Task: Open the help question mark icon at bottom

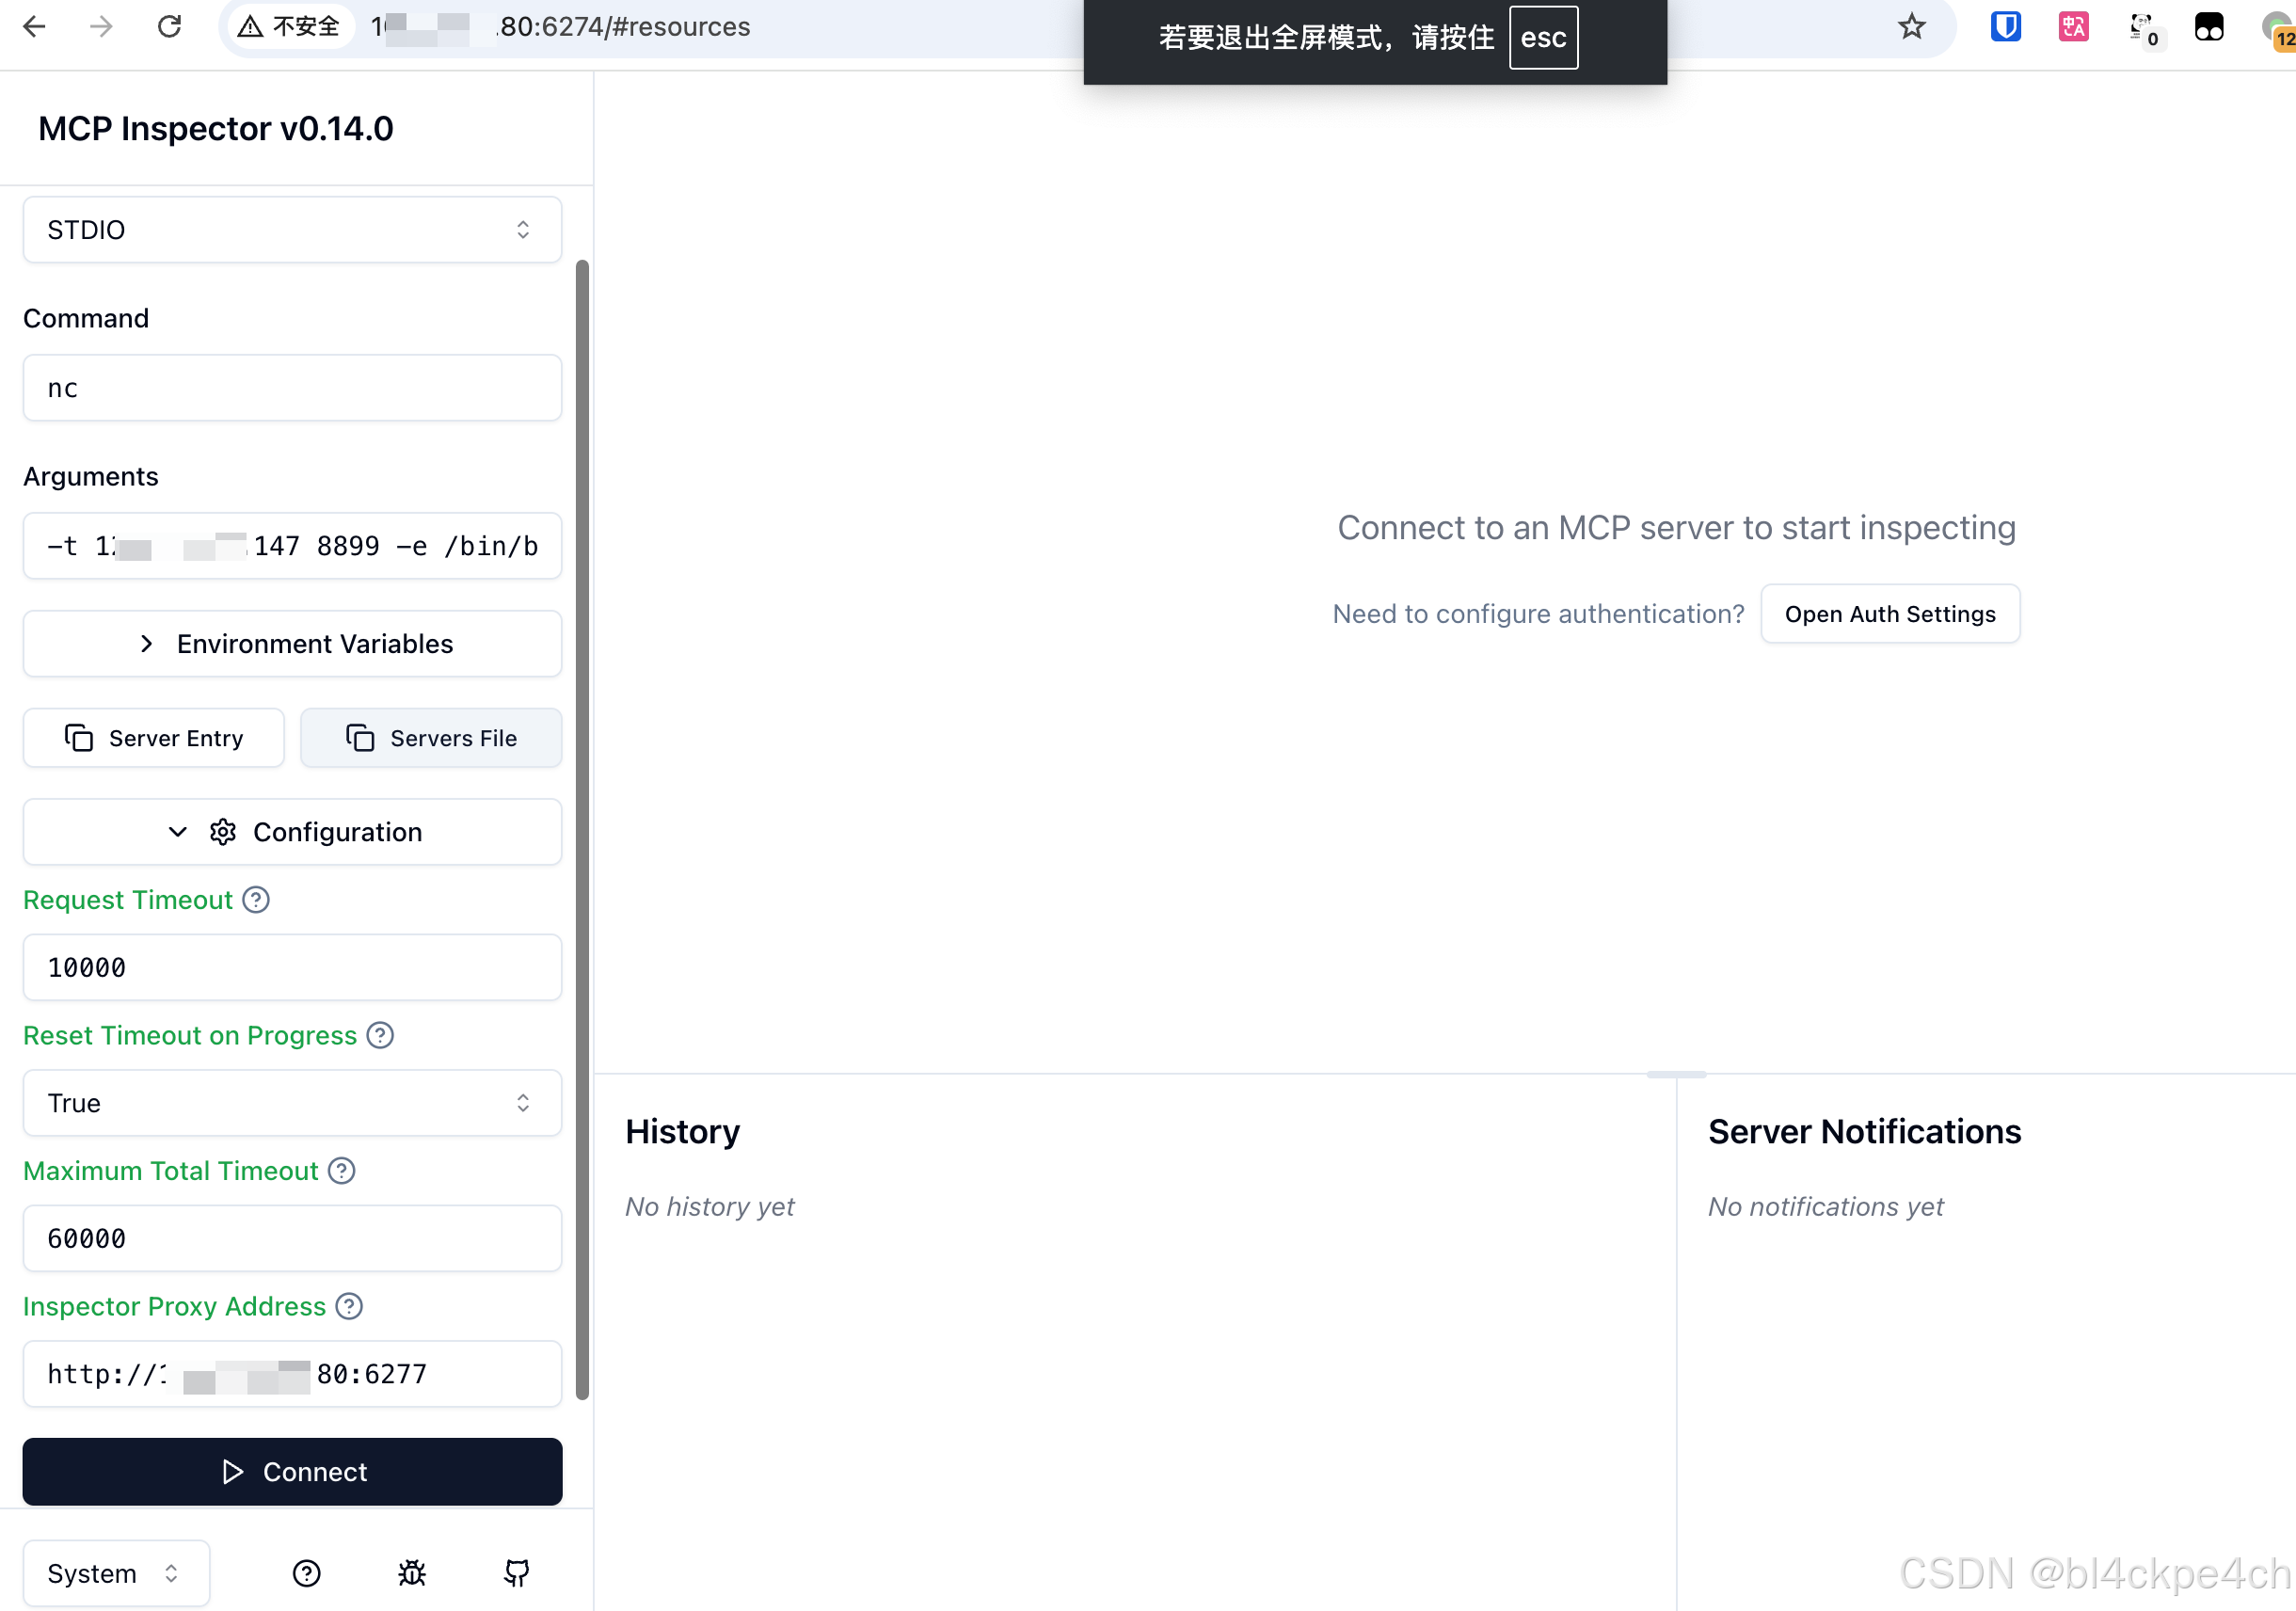Action: [306, 1572]
